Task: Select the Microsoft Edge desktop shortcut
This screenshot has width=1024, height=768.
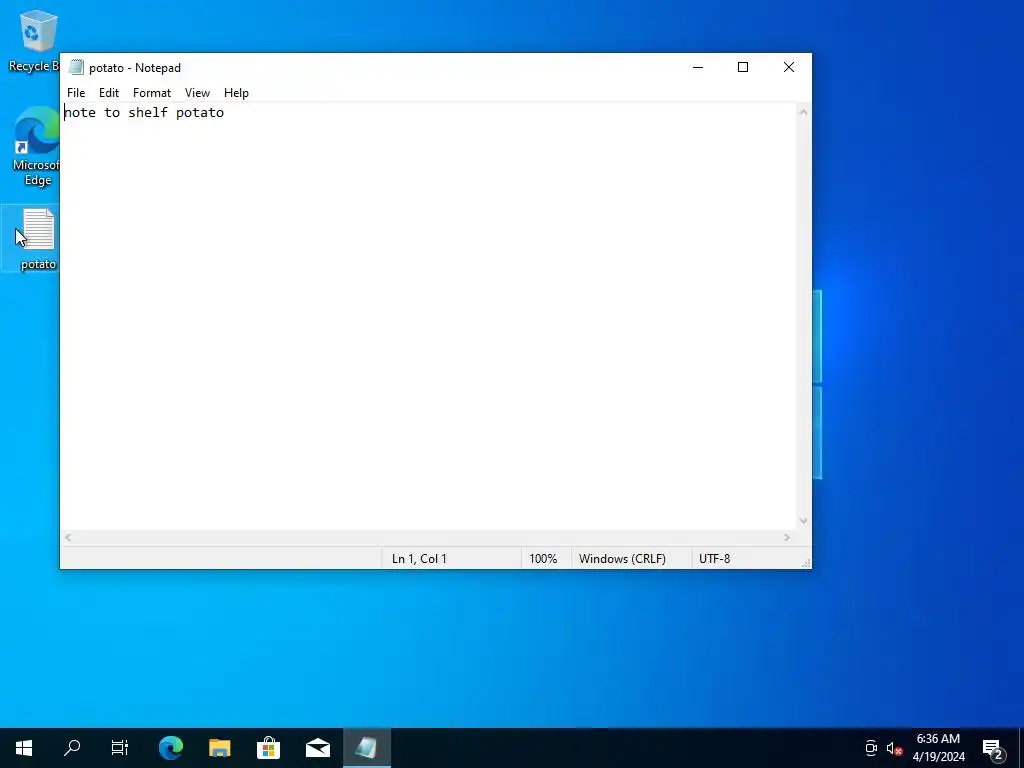Action: click(x=36, y=146)
